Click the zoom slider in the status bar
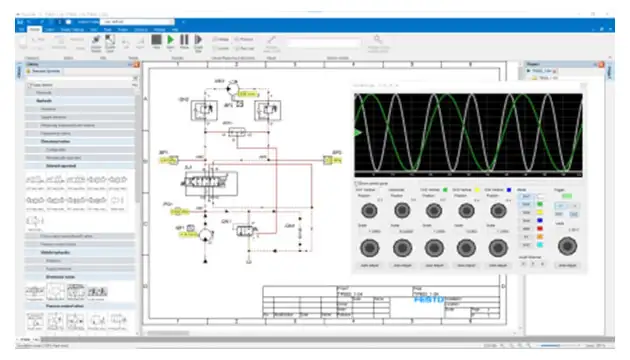This screenshot has height=360, width=630. pyautogui.click(x=558, y=346)
